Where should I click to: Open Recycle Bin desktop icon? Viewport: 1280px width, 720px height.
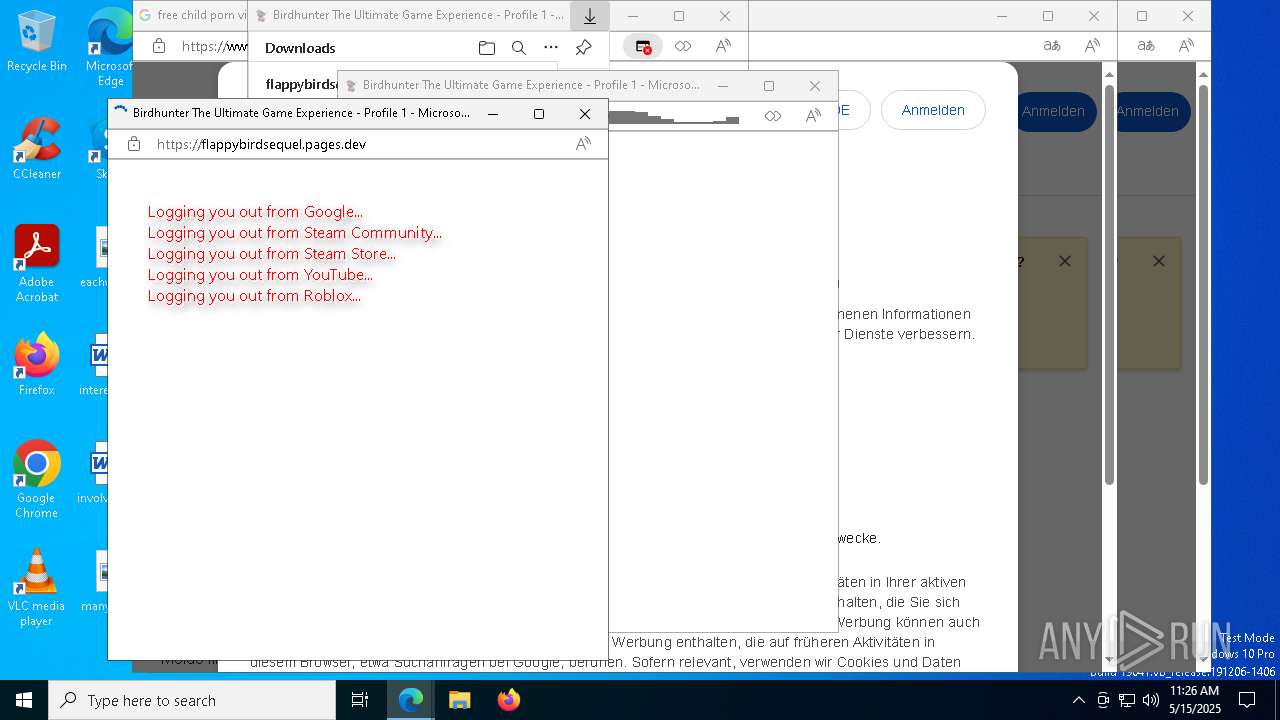[x=37, y=41]
